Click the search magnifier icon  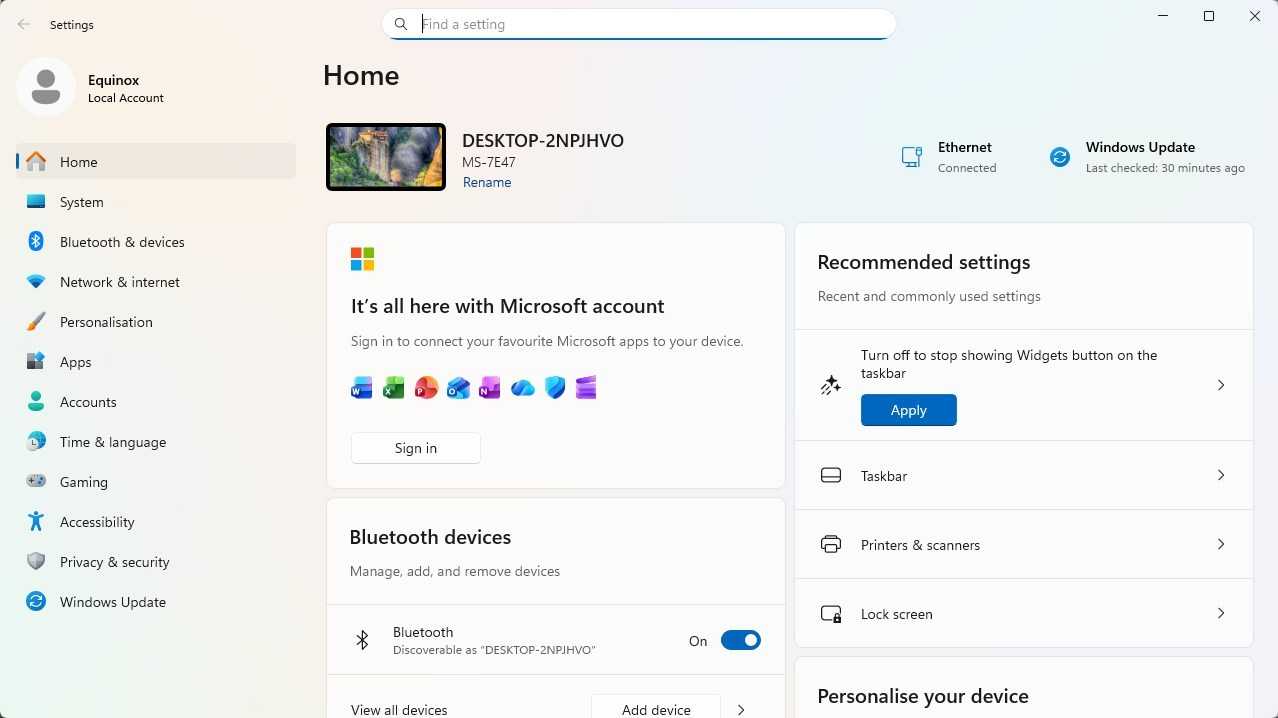click(x=401, y=24)
